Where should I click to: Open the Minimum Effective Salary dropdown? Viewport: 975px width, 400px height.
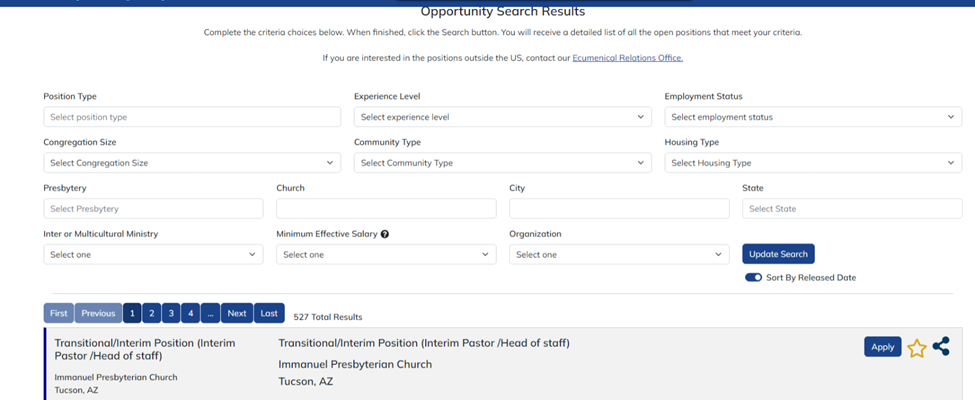(386, 255)
